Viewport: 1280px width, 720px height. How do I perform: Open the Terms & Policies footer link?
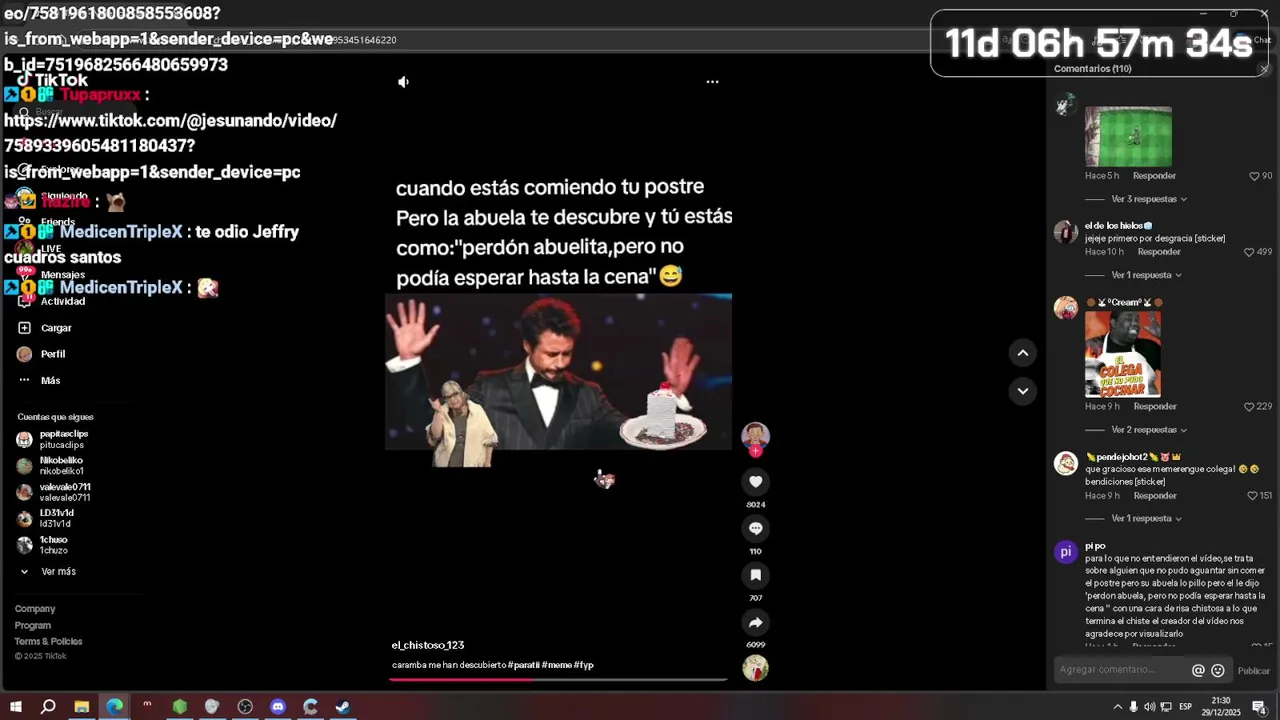pyautogui.click(x=48, y=642)
